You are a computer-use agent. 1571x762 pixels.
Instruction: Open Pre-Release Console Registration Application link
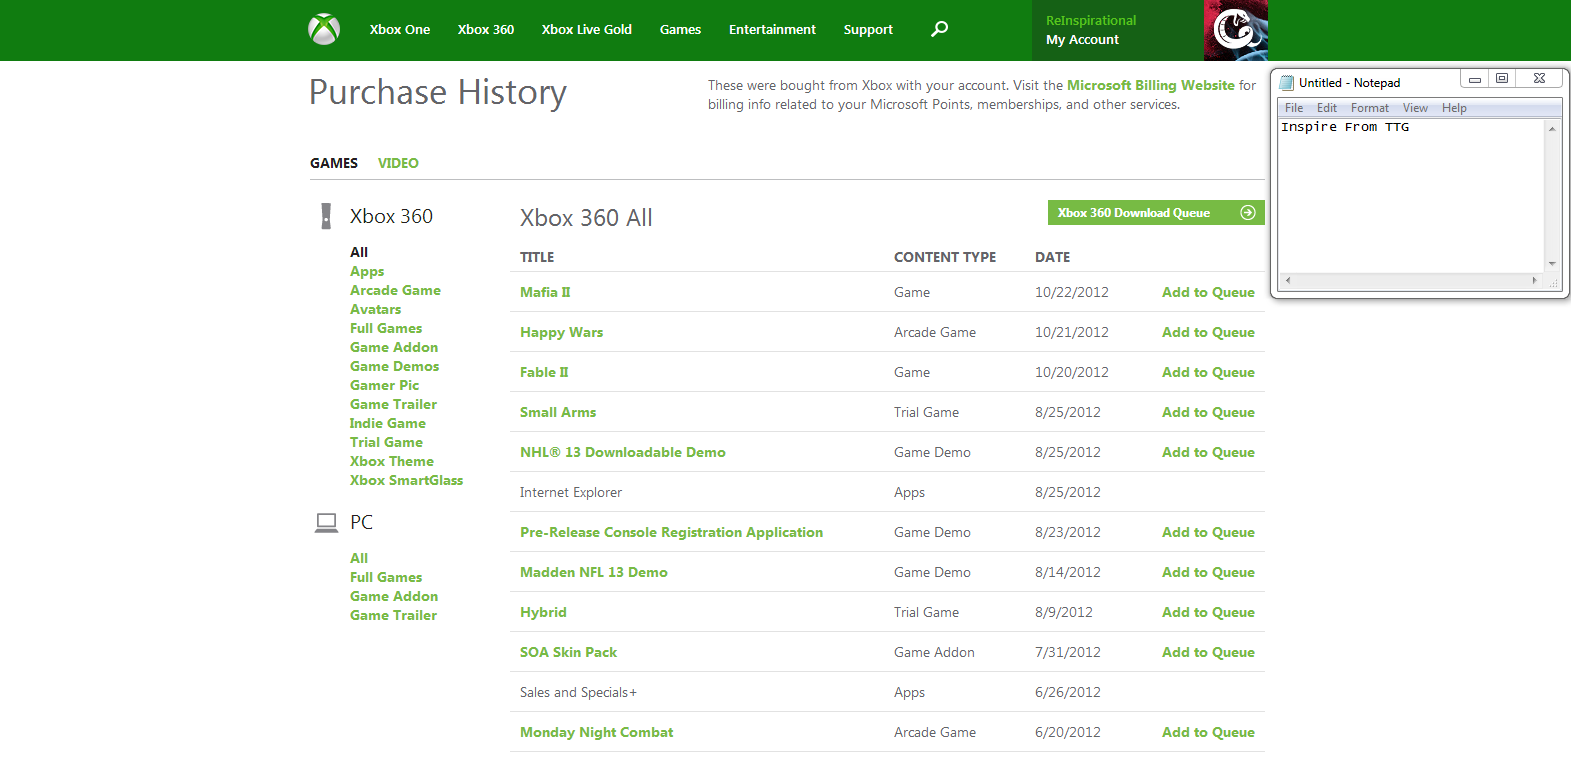tap(671, 532)
